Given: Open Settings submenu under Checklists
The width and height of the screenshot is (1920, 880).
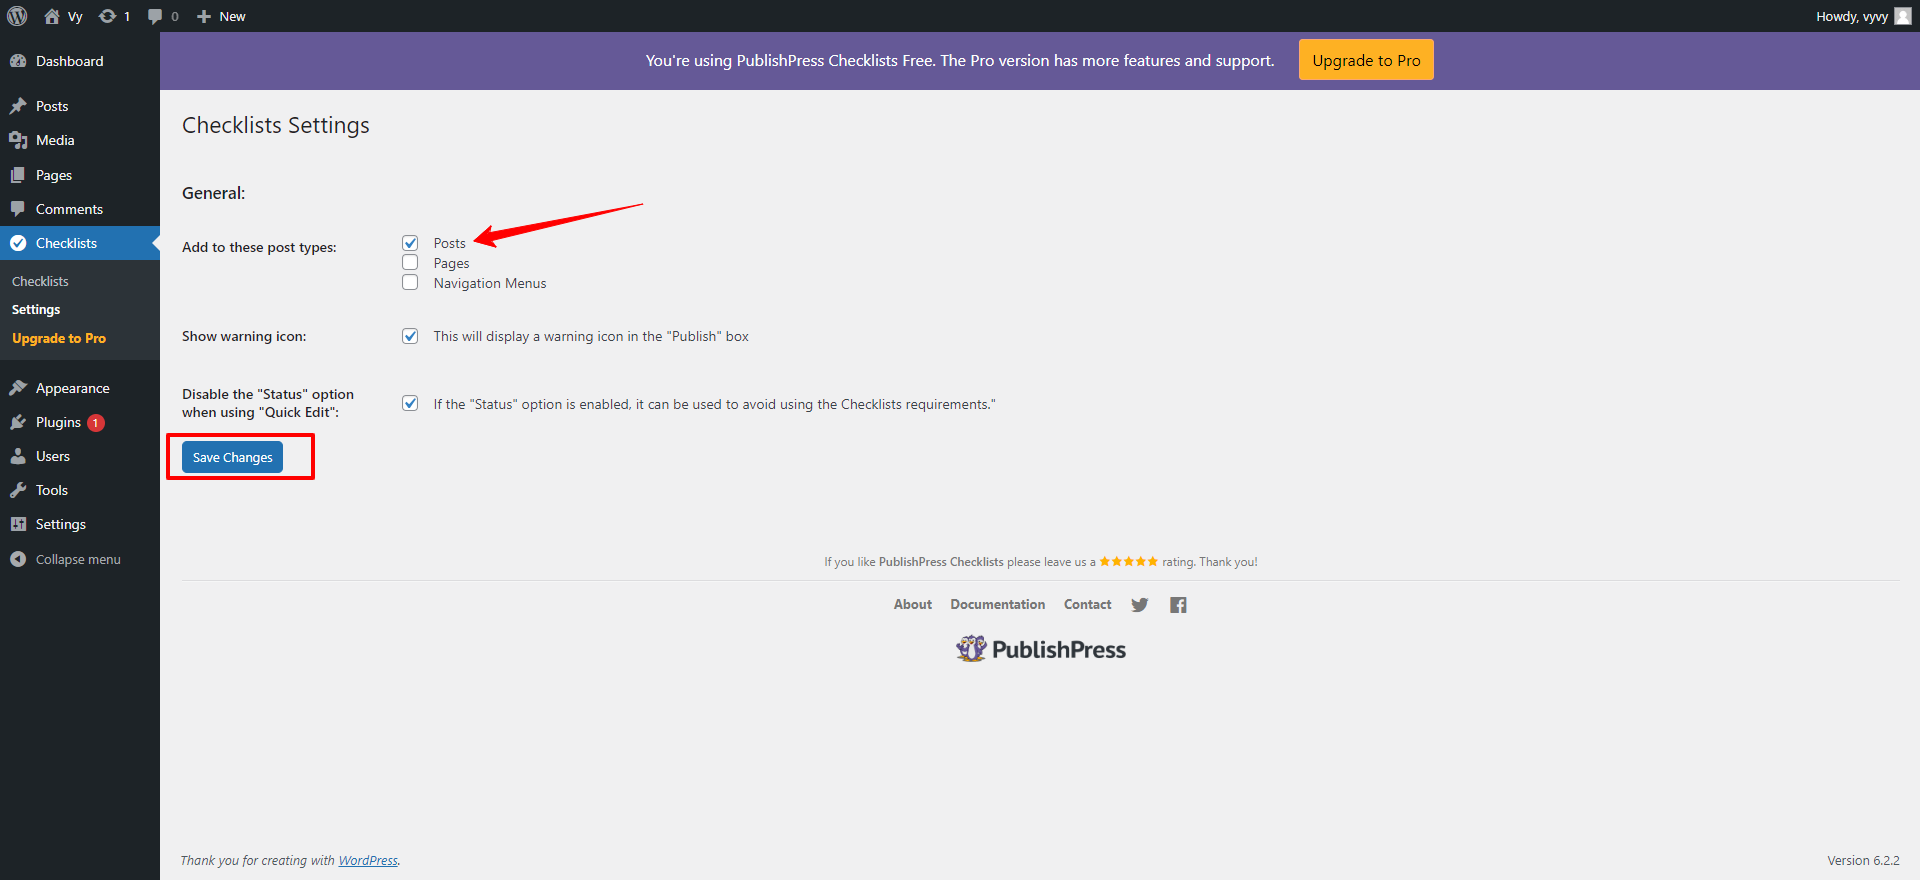Looking at the screenshot, I should (36, 310).
